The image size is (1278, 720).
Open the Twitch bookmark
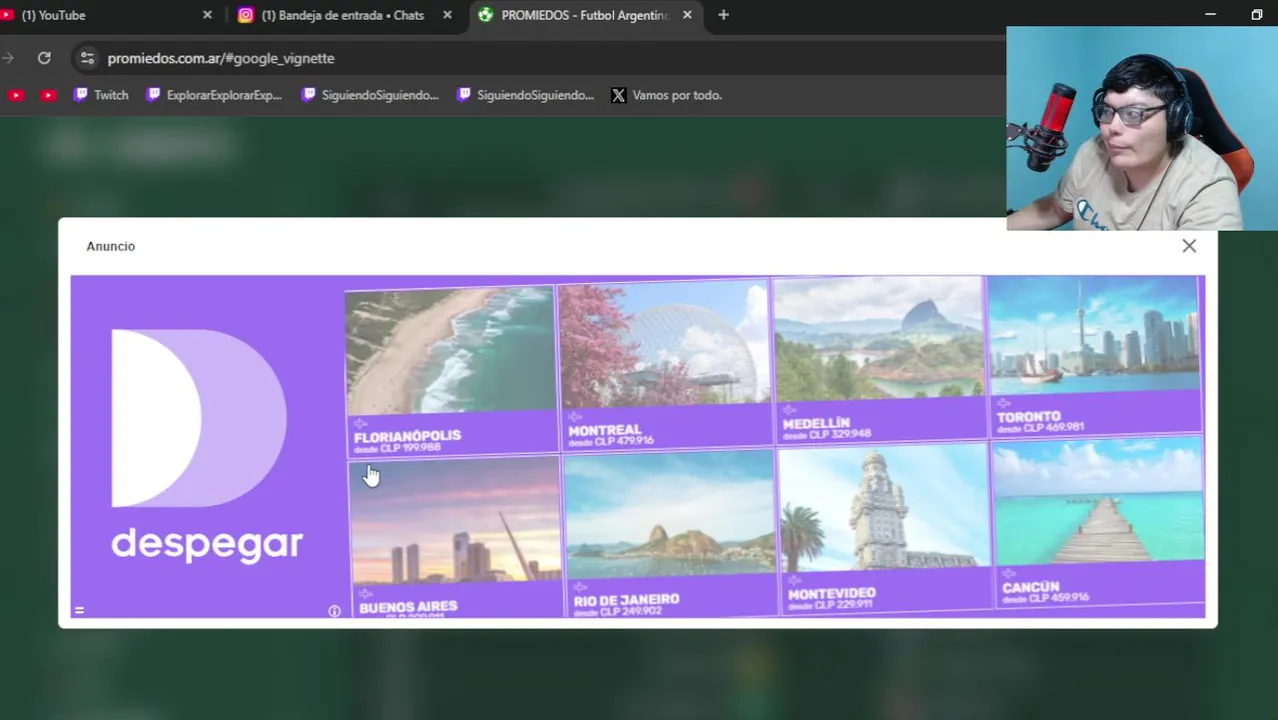coord(101,95)
